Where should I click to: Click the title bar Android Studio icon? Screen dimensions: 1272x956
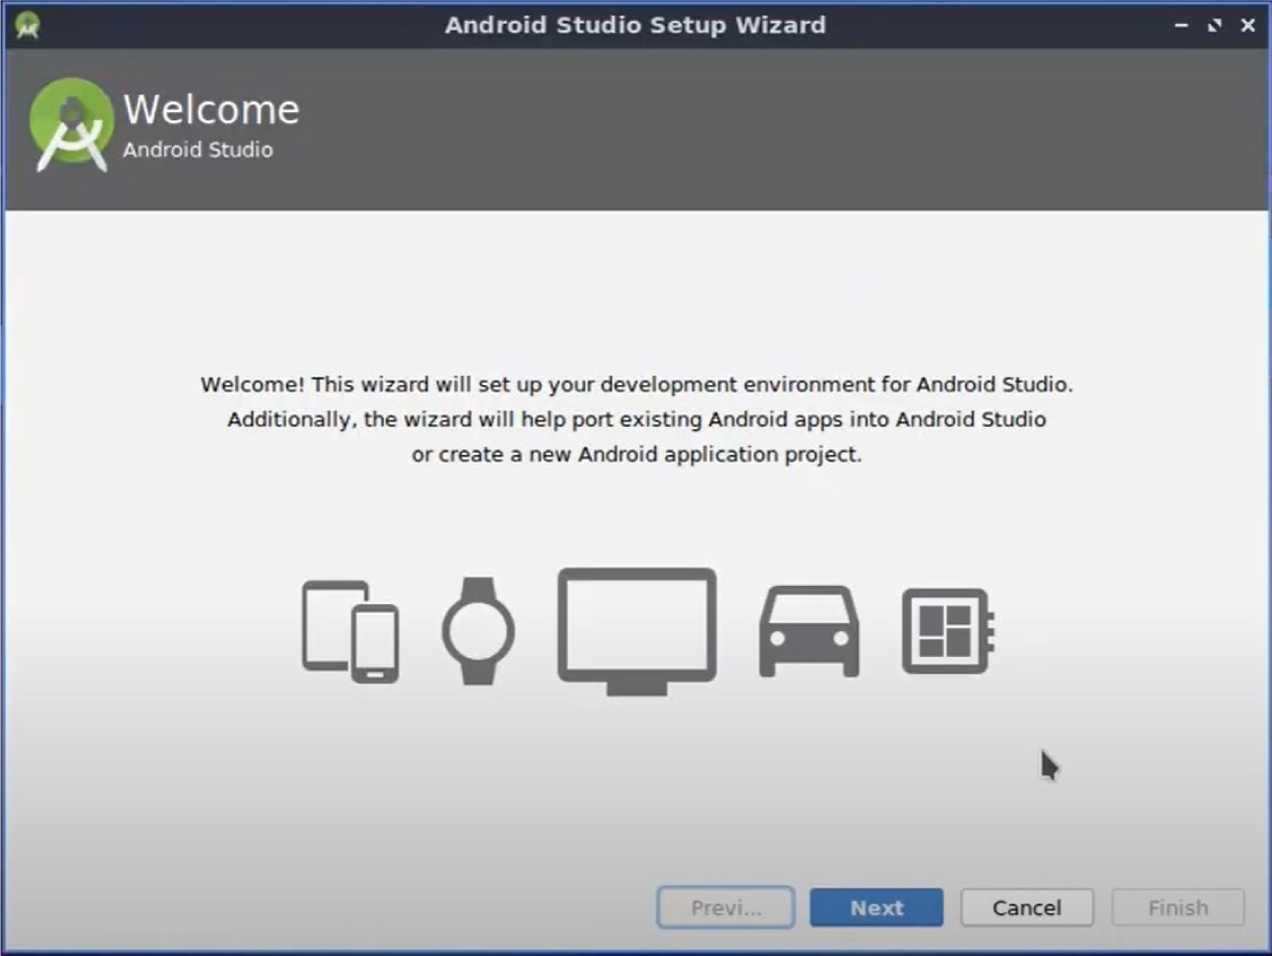point(27,25)
